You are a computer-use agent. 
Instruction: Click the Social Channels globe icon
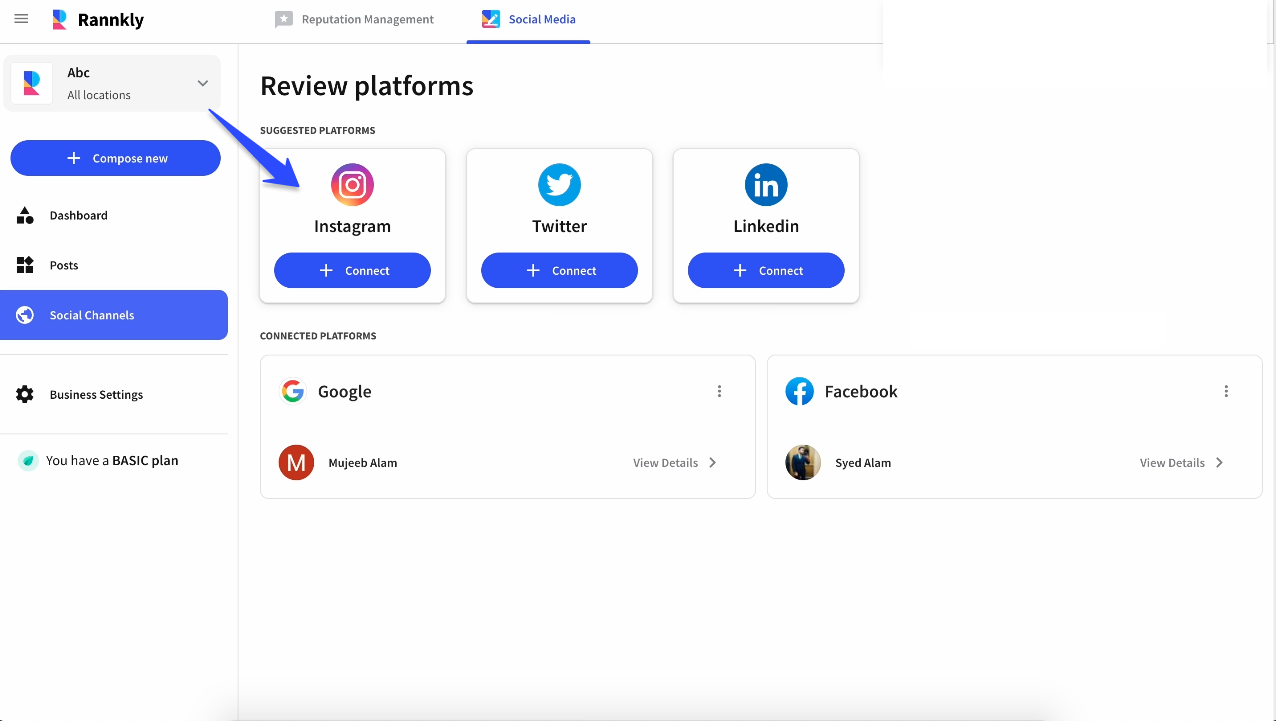(x=25, y=315)
